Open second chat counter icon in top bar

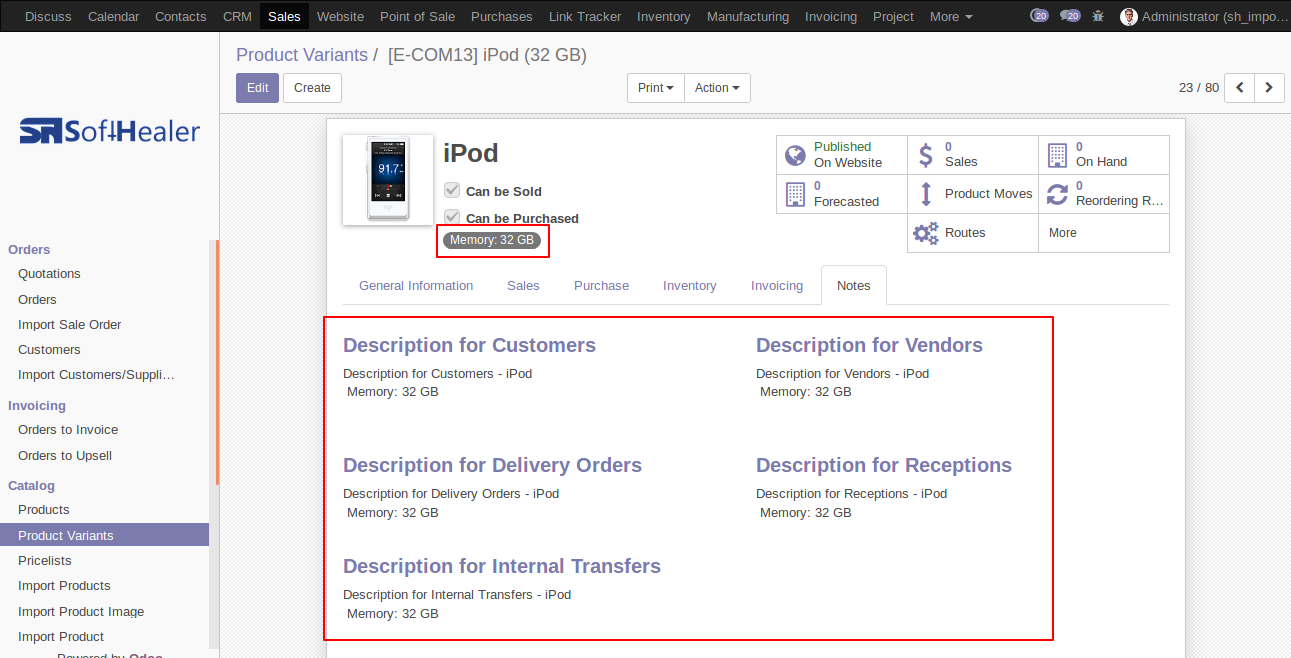[x=1070, y=16]
